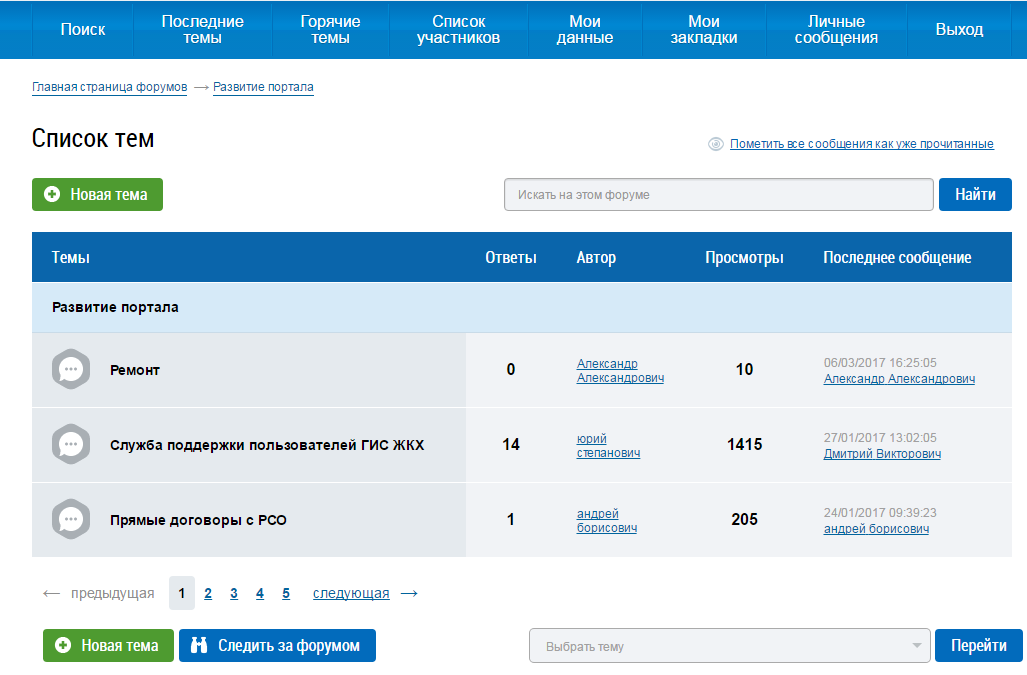The image size is (1027, 675).
Task: Mark all messages as read link
Action: pyautogui.click(x=861, y=144)
